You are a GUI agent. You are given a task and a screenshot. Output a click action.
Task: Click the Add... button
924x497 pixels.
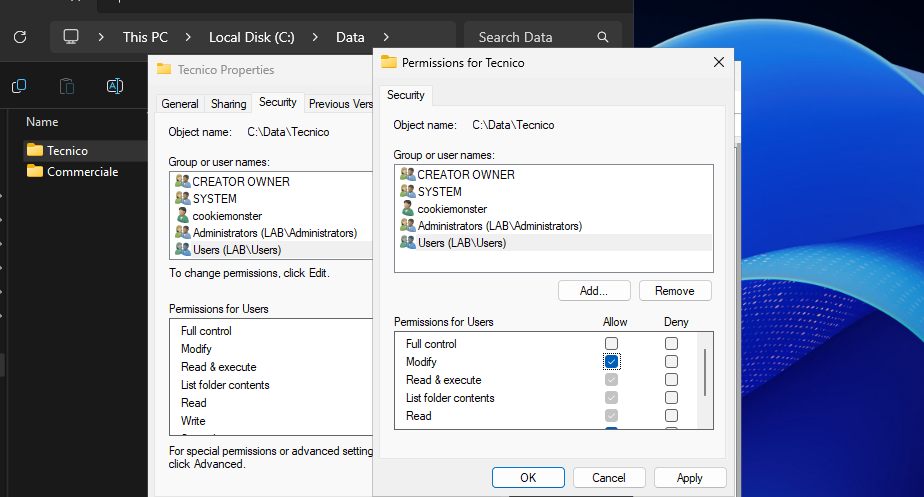pos(594,291)
